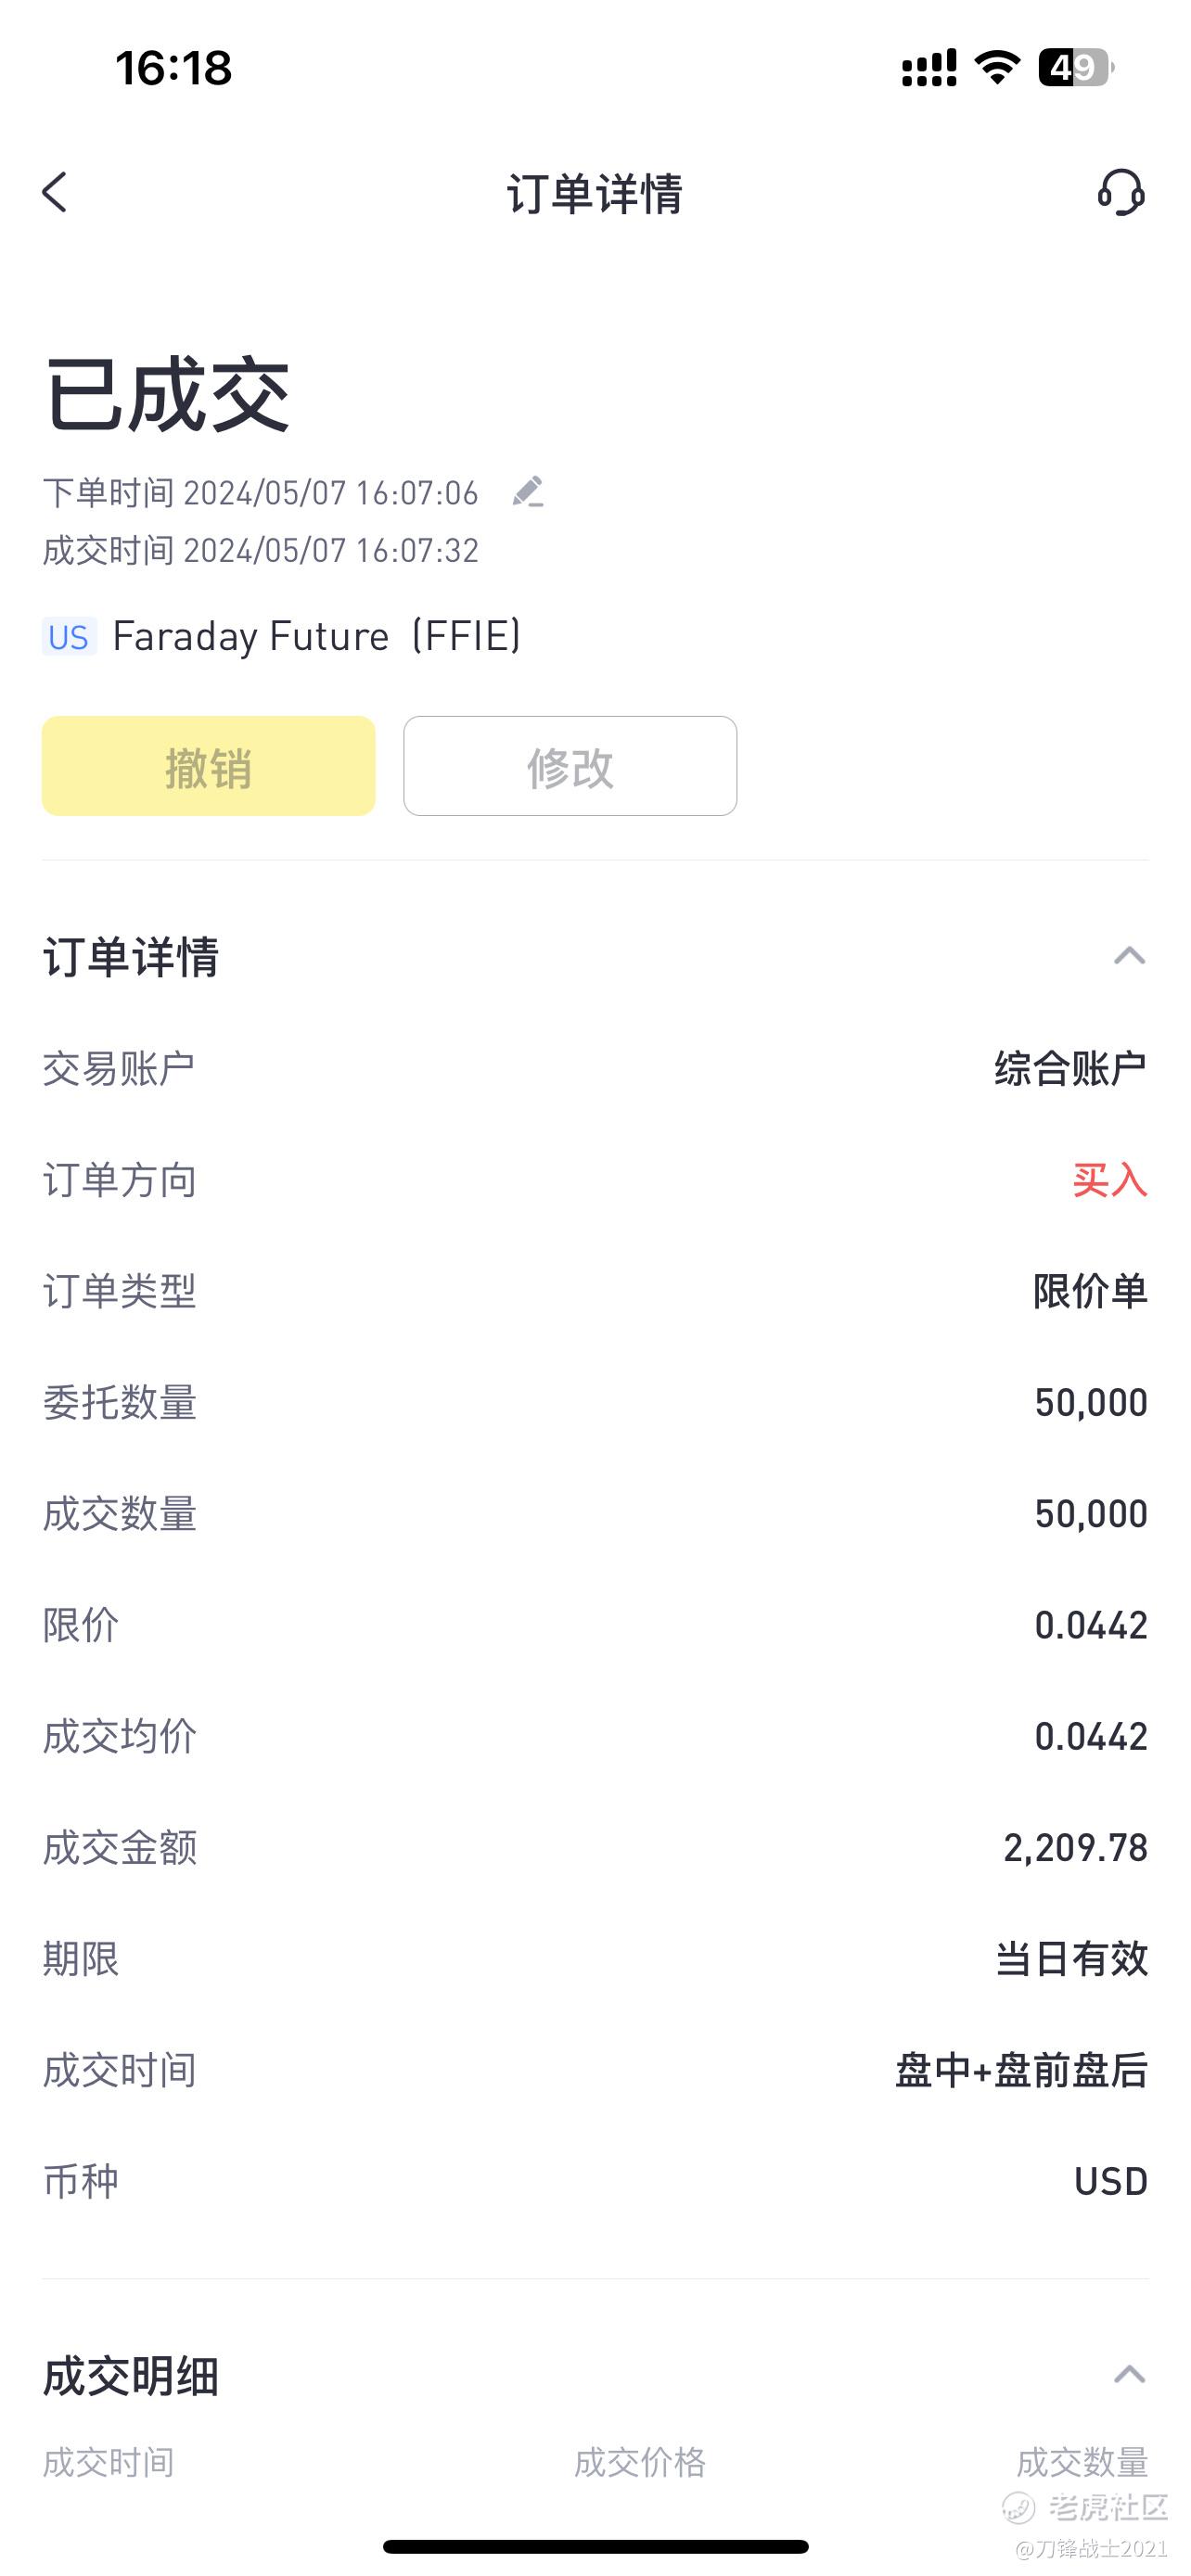
Task: Tap the battery indicator in status bar
Action: coord(1076,67)
